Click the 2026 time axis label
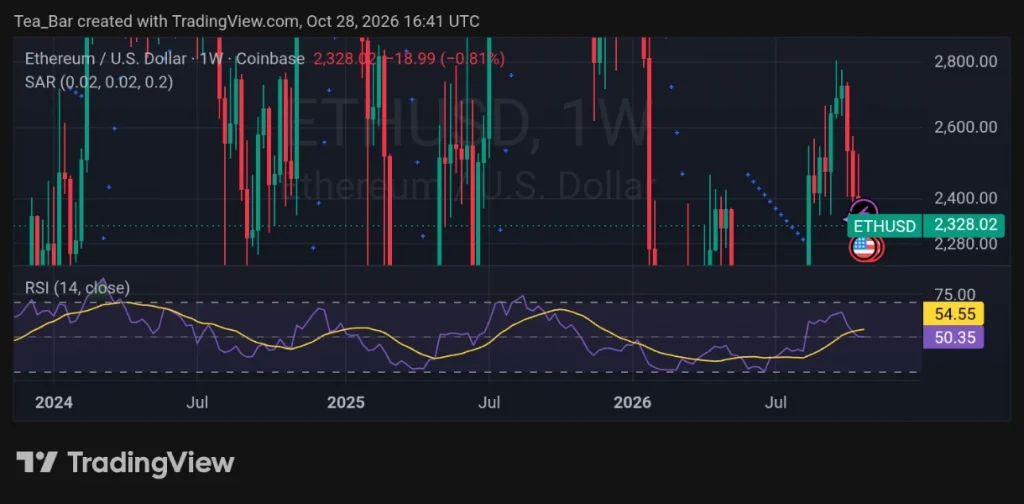Image resolution: width=1024 pixels, height=504 pixels. pyautogui.click(x=633, y=402)
